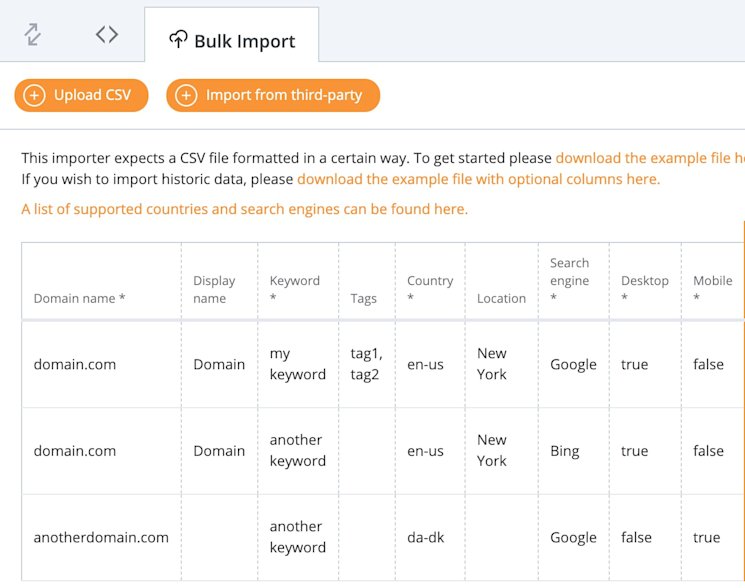Viewport: 745px width, 588px height.
Task: Select the anotherdomain.com cell
Action: click(101, 537)
